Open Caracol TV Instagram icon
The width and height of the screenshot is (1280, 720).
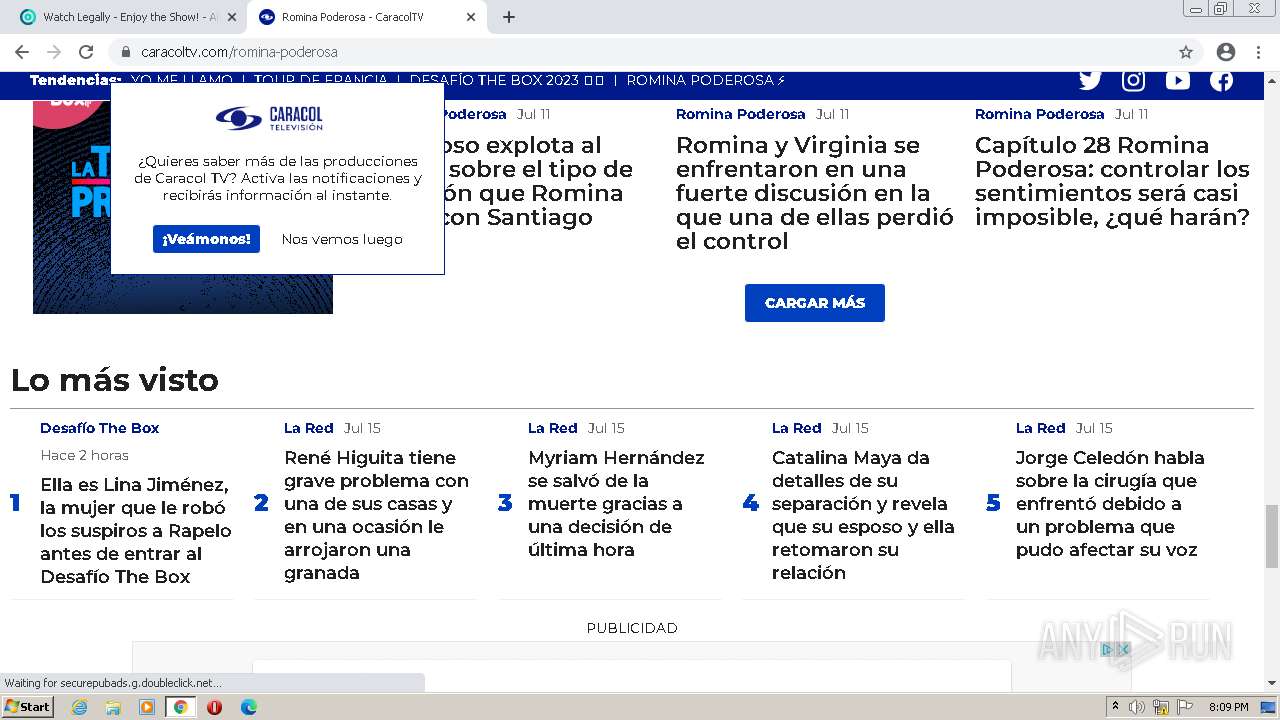[x=1133, y=80]
